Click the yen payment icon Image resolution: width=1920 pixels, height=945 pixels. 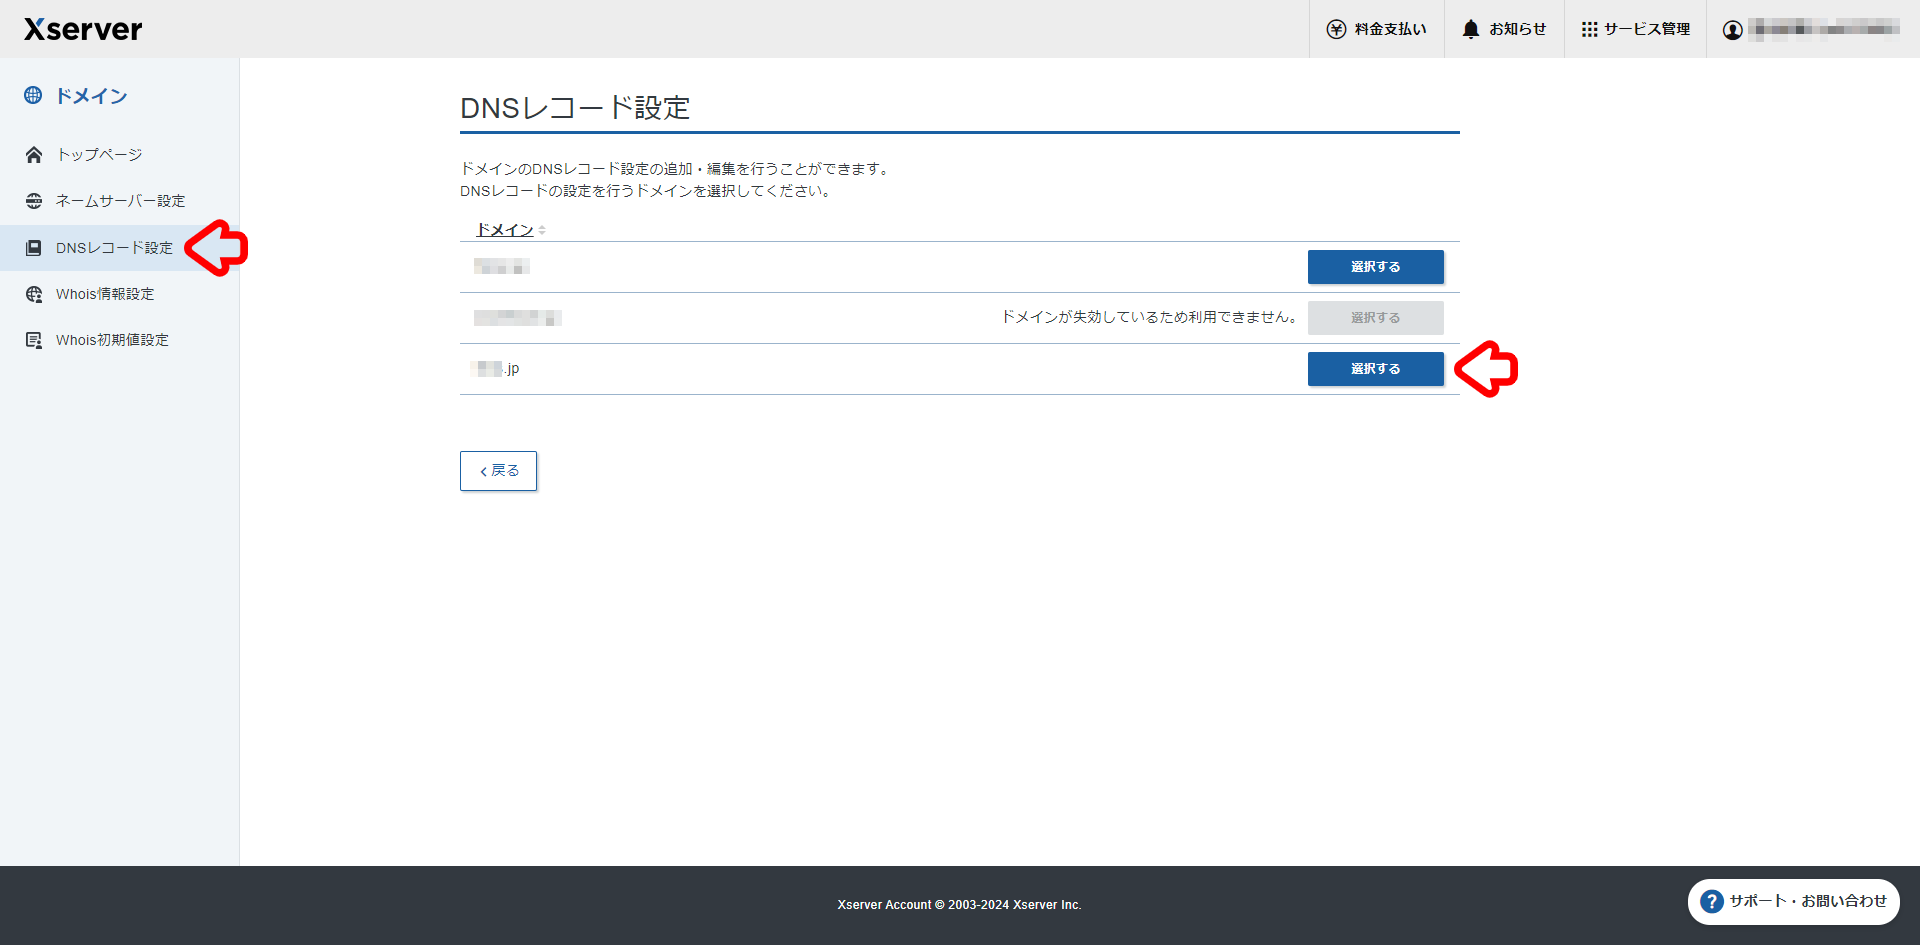[1336, 29]
